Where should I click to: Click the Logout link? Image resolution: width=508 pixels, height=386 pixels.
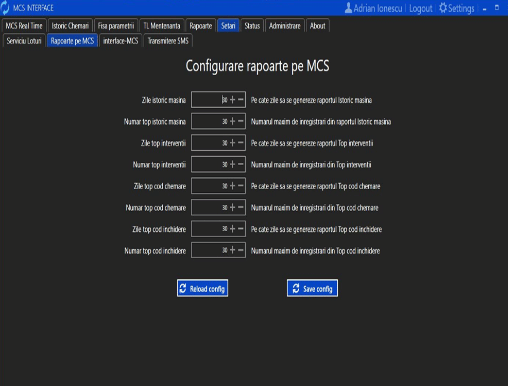[x=421, y=8]
